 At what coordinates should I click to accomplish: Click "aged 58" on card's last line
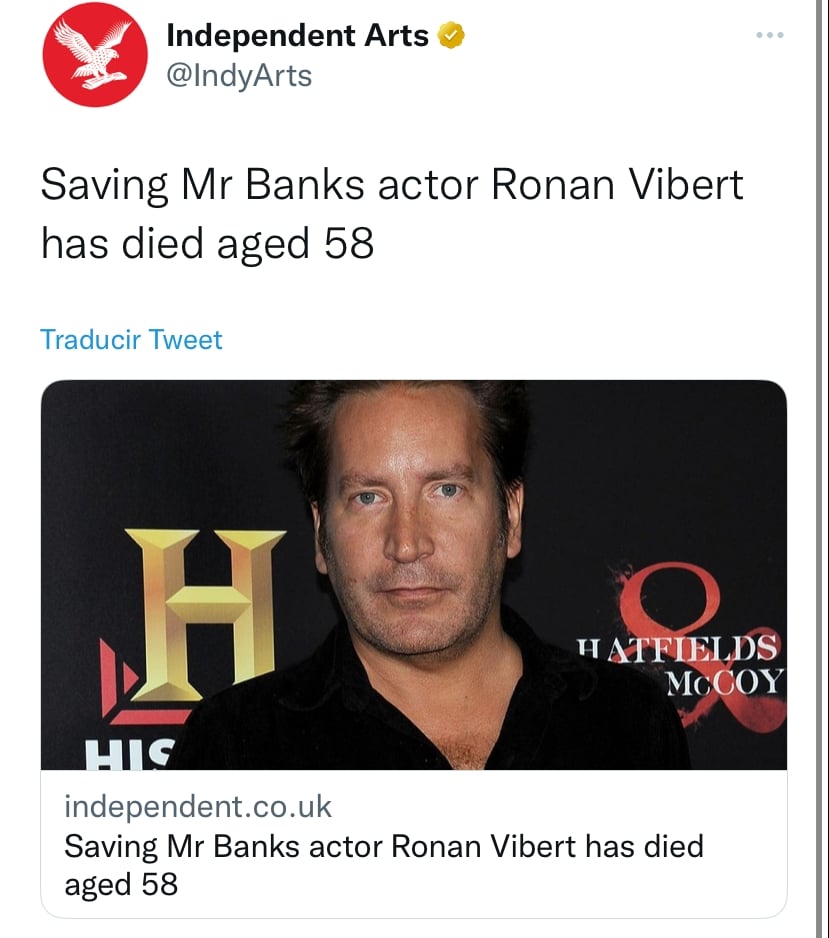click(x=121, y=885)
